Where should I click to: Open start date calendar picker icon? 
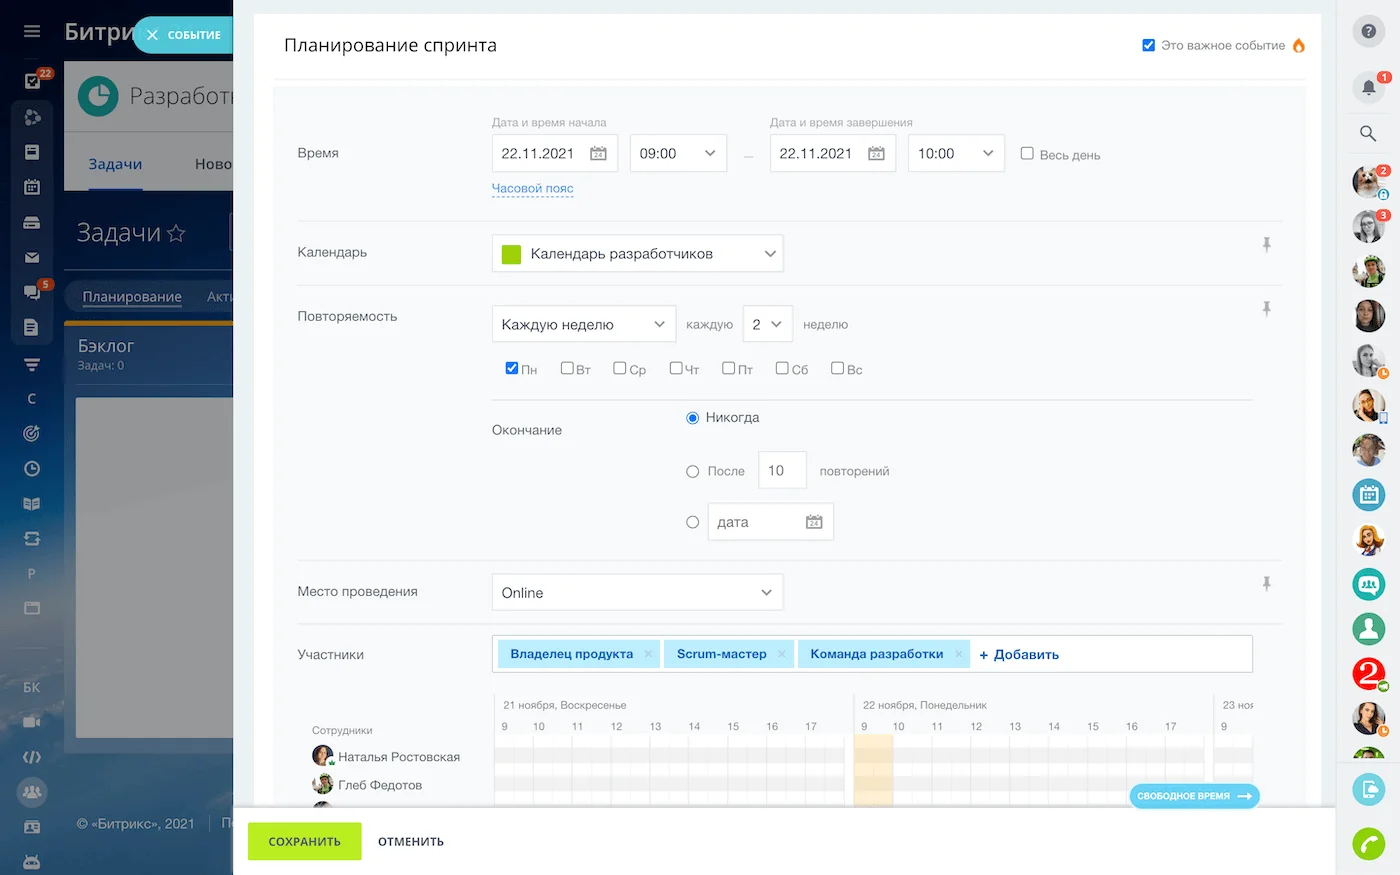pos(598,154)
